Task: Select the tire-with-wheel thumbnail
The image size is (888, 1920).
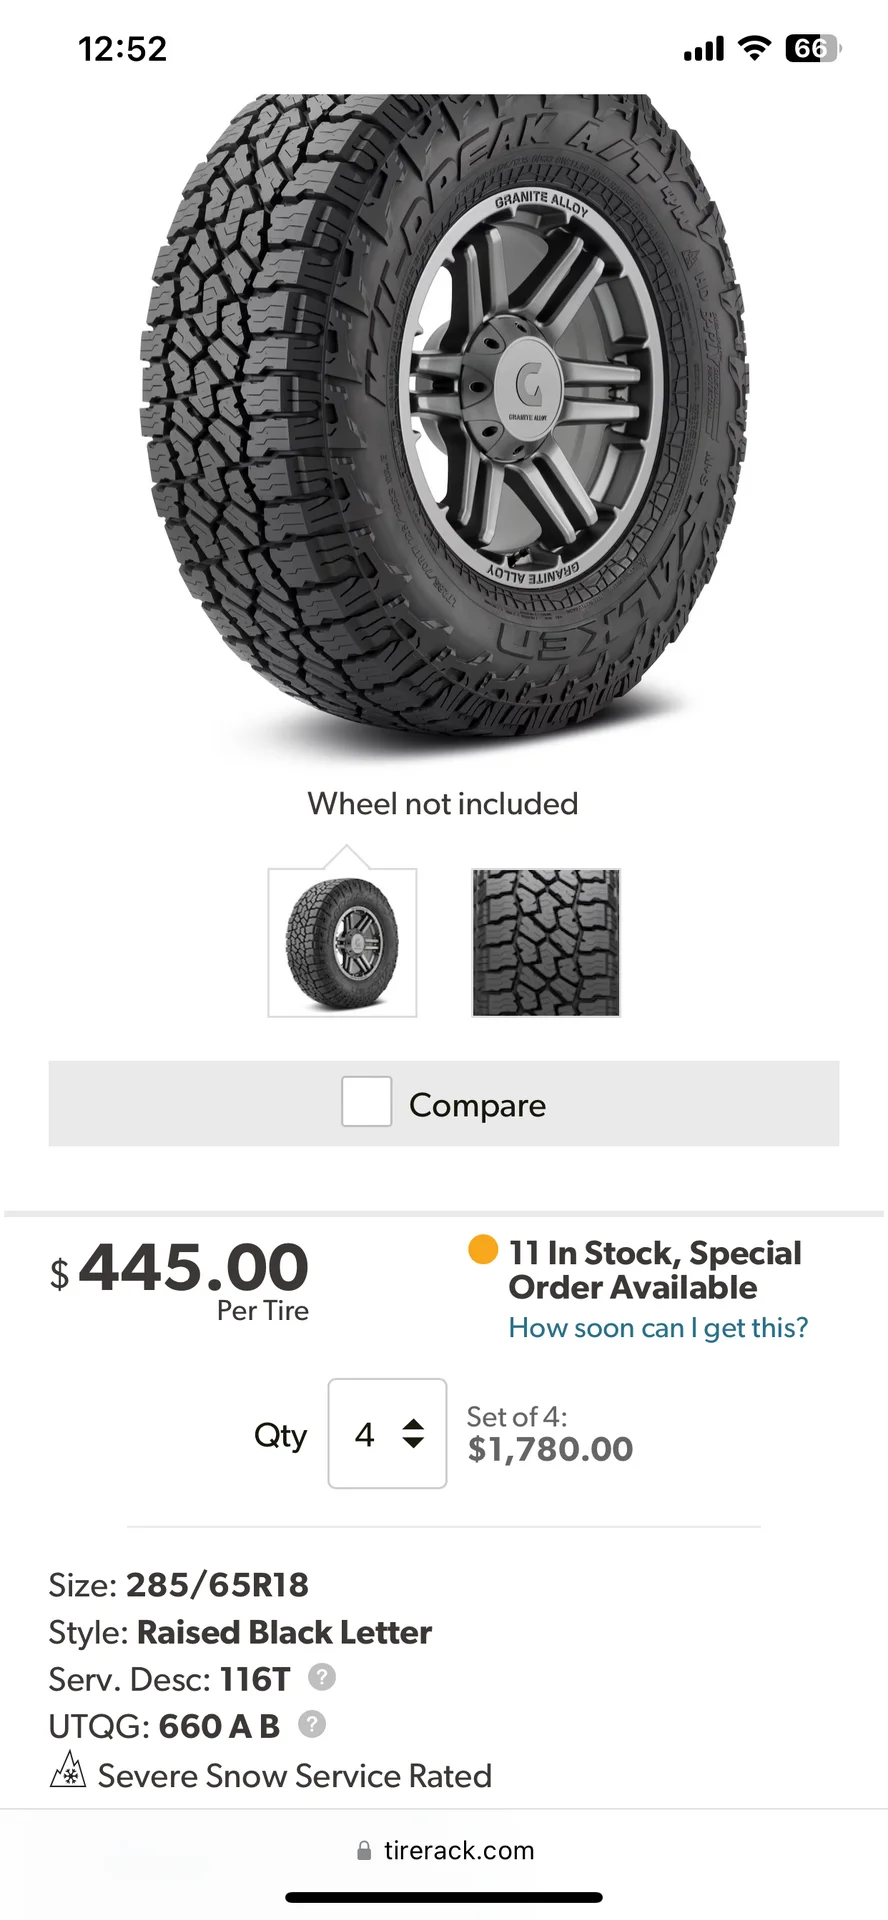Action: click(342, 943)
